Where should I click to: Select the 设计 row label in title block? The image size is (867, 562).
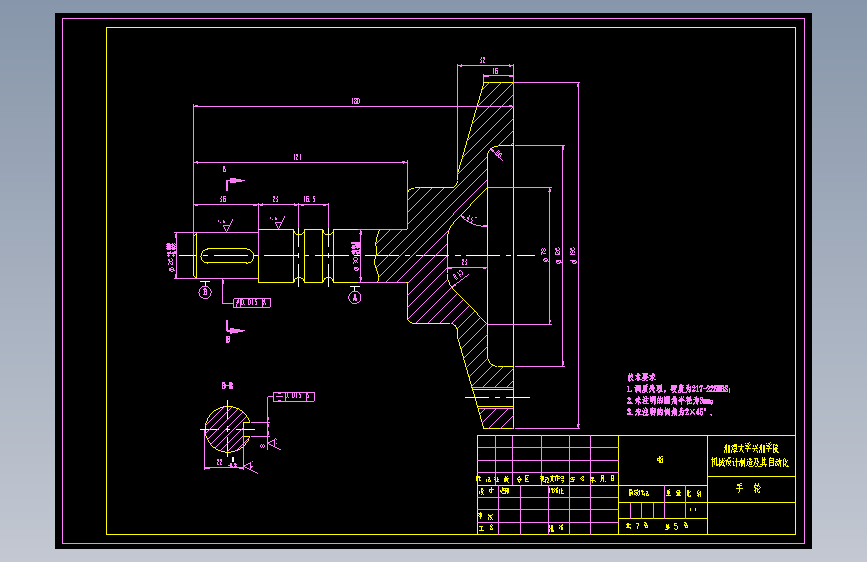[x=487, y=491]
